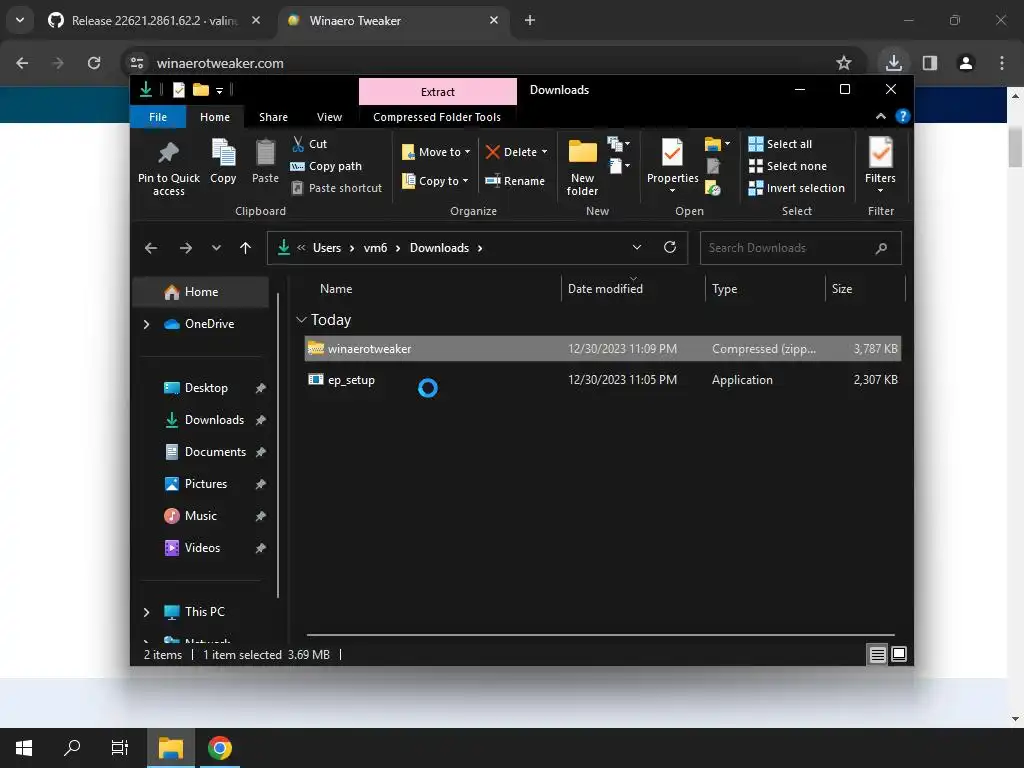This screenshot has height=768, width=1024.
Task: Click Cut in Clipboard group
Action: point(310,144)
